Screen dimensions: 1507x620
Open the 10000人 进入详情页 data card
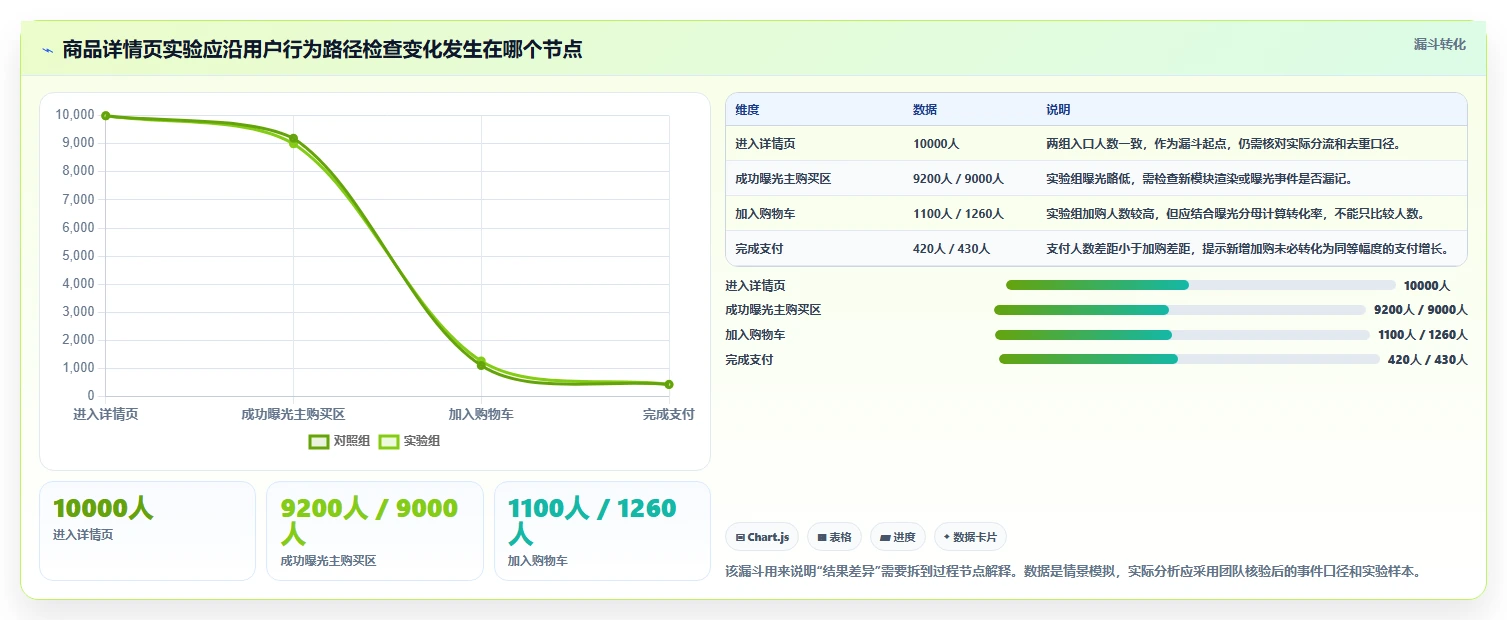tap(147, 531)
